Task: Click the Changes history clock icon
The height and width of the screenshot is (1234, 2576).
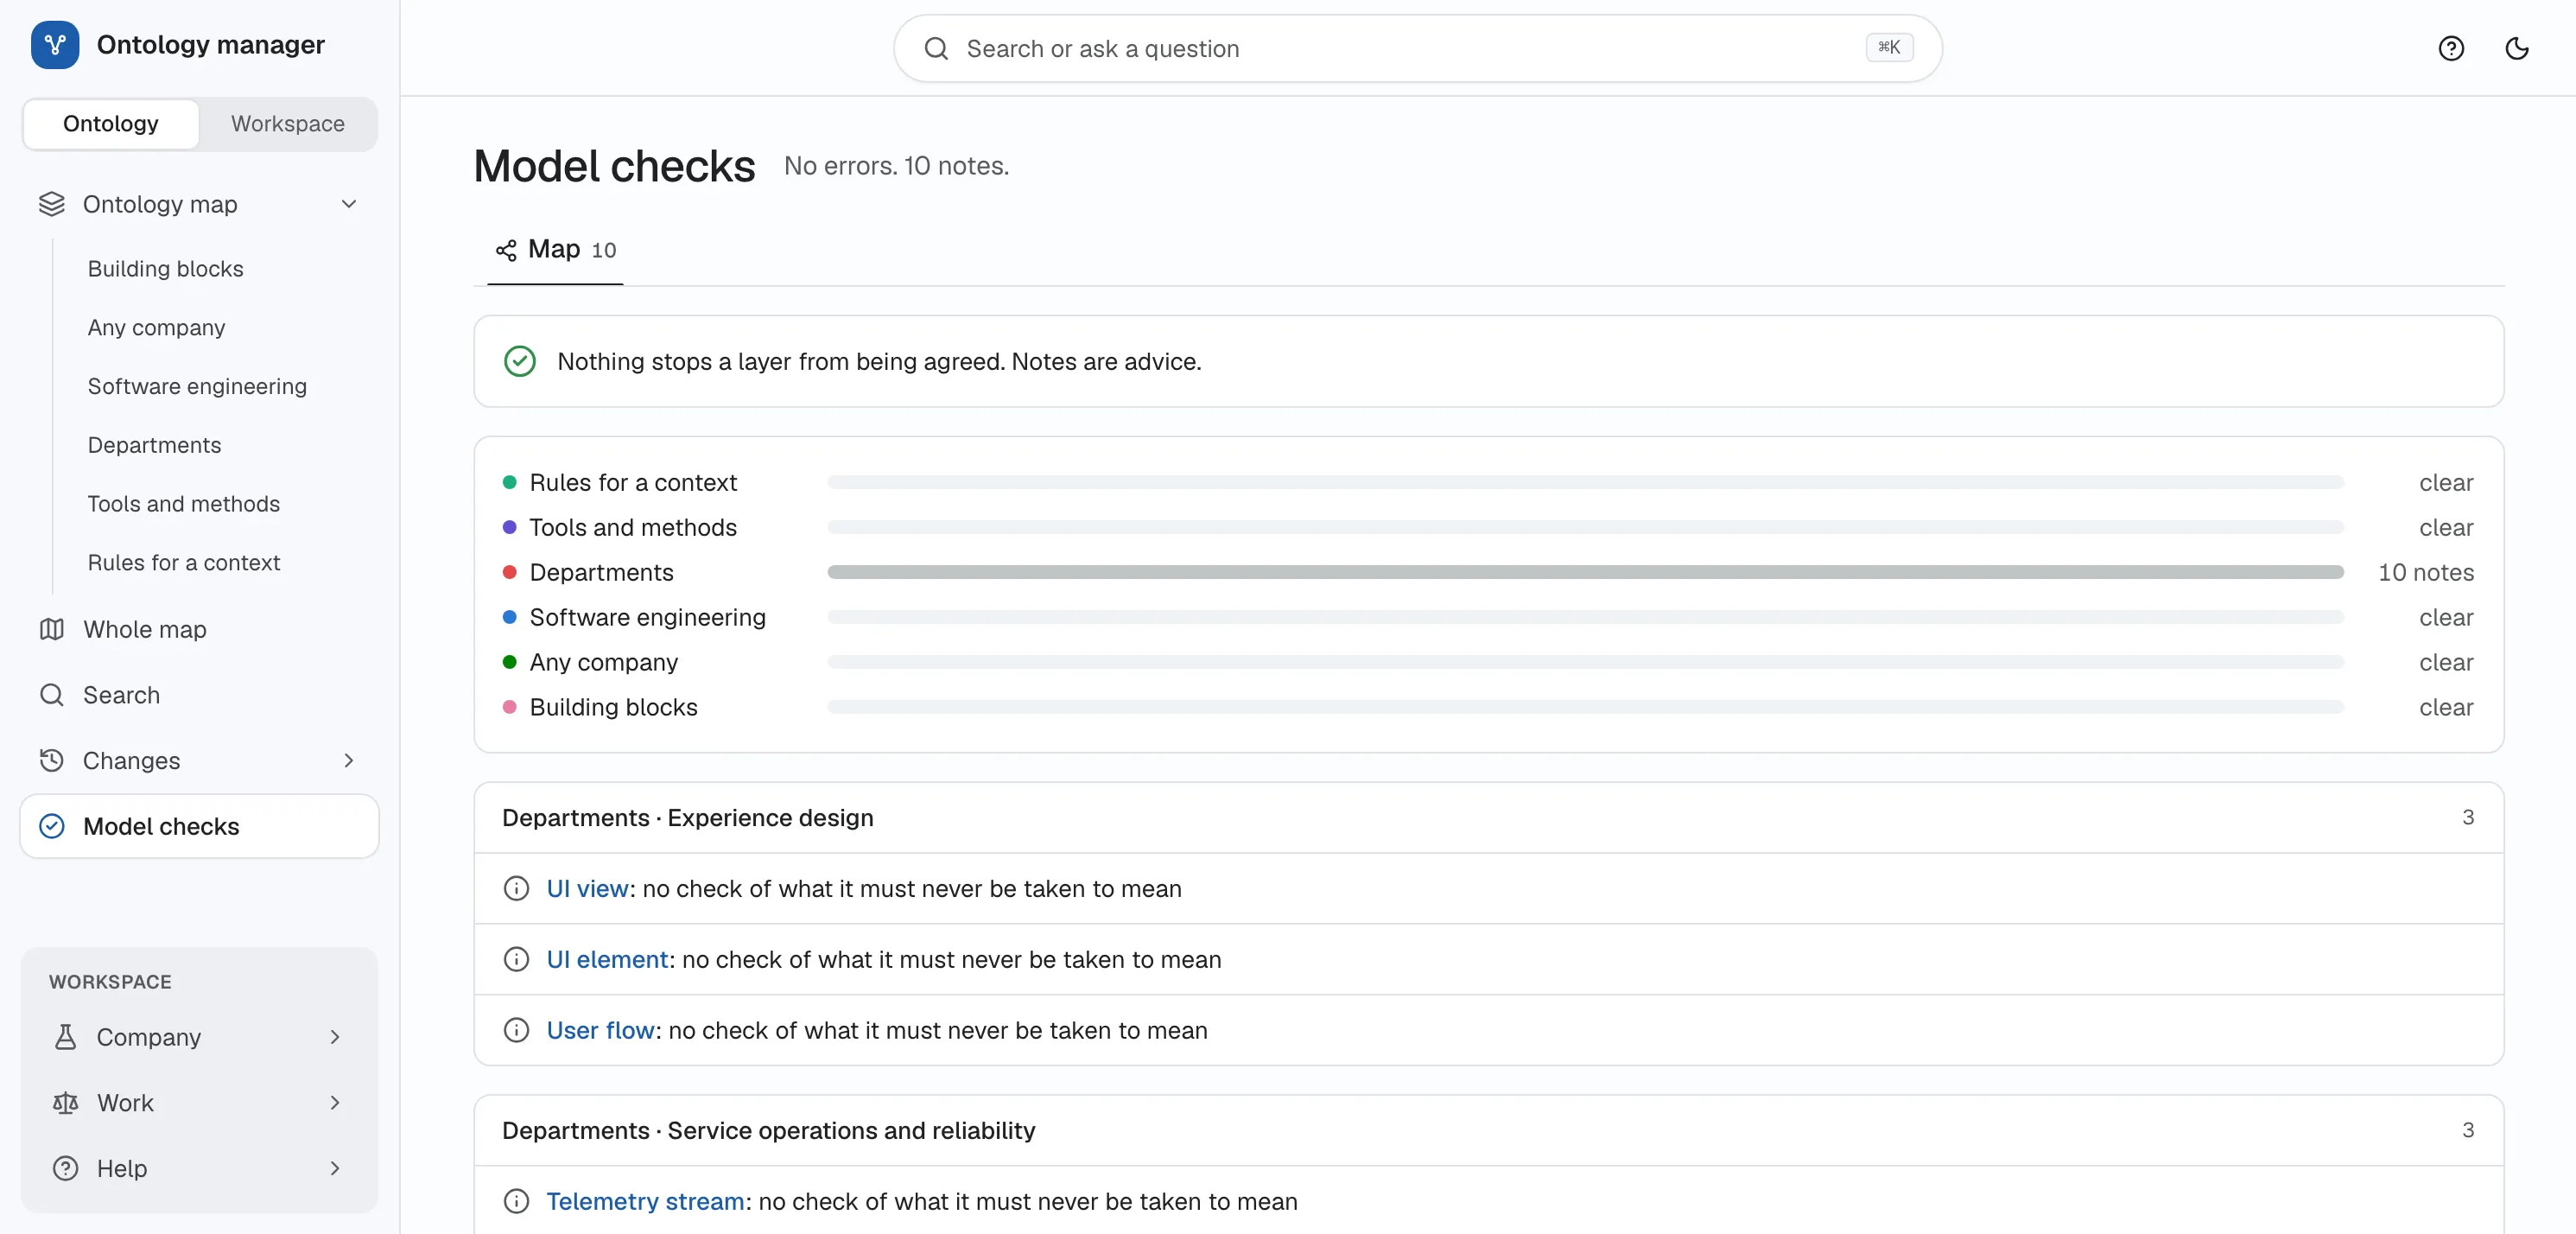Action: (x=51, y=760)
